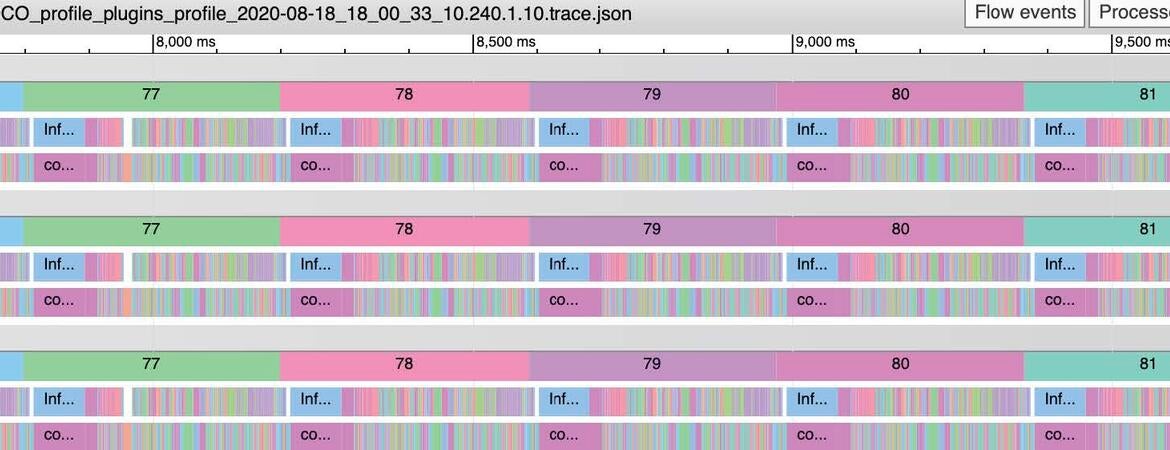Select step 80 in the top track group

[x=900, y=96]
